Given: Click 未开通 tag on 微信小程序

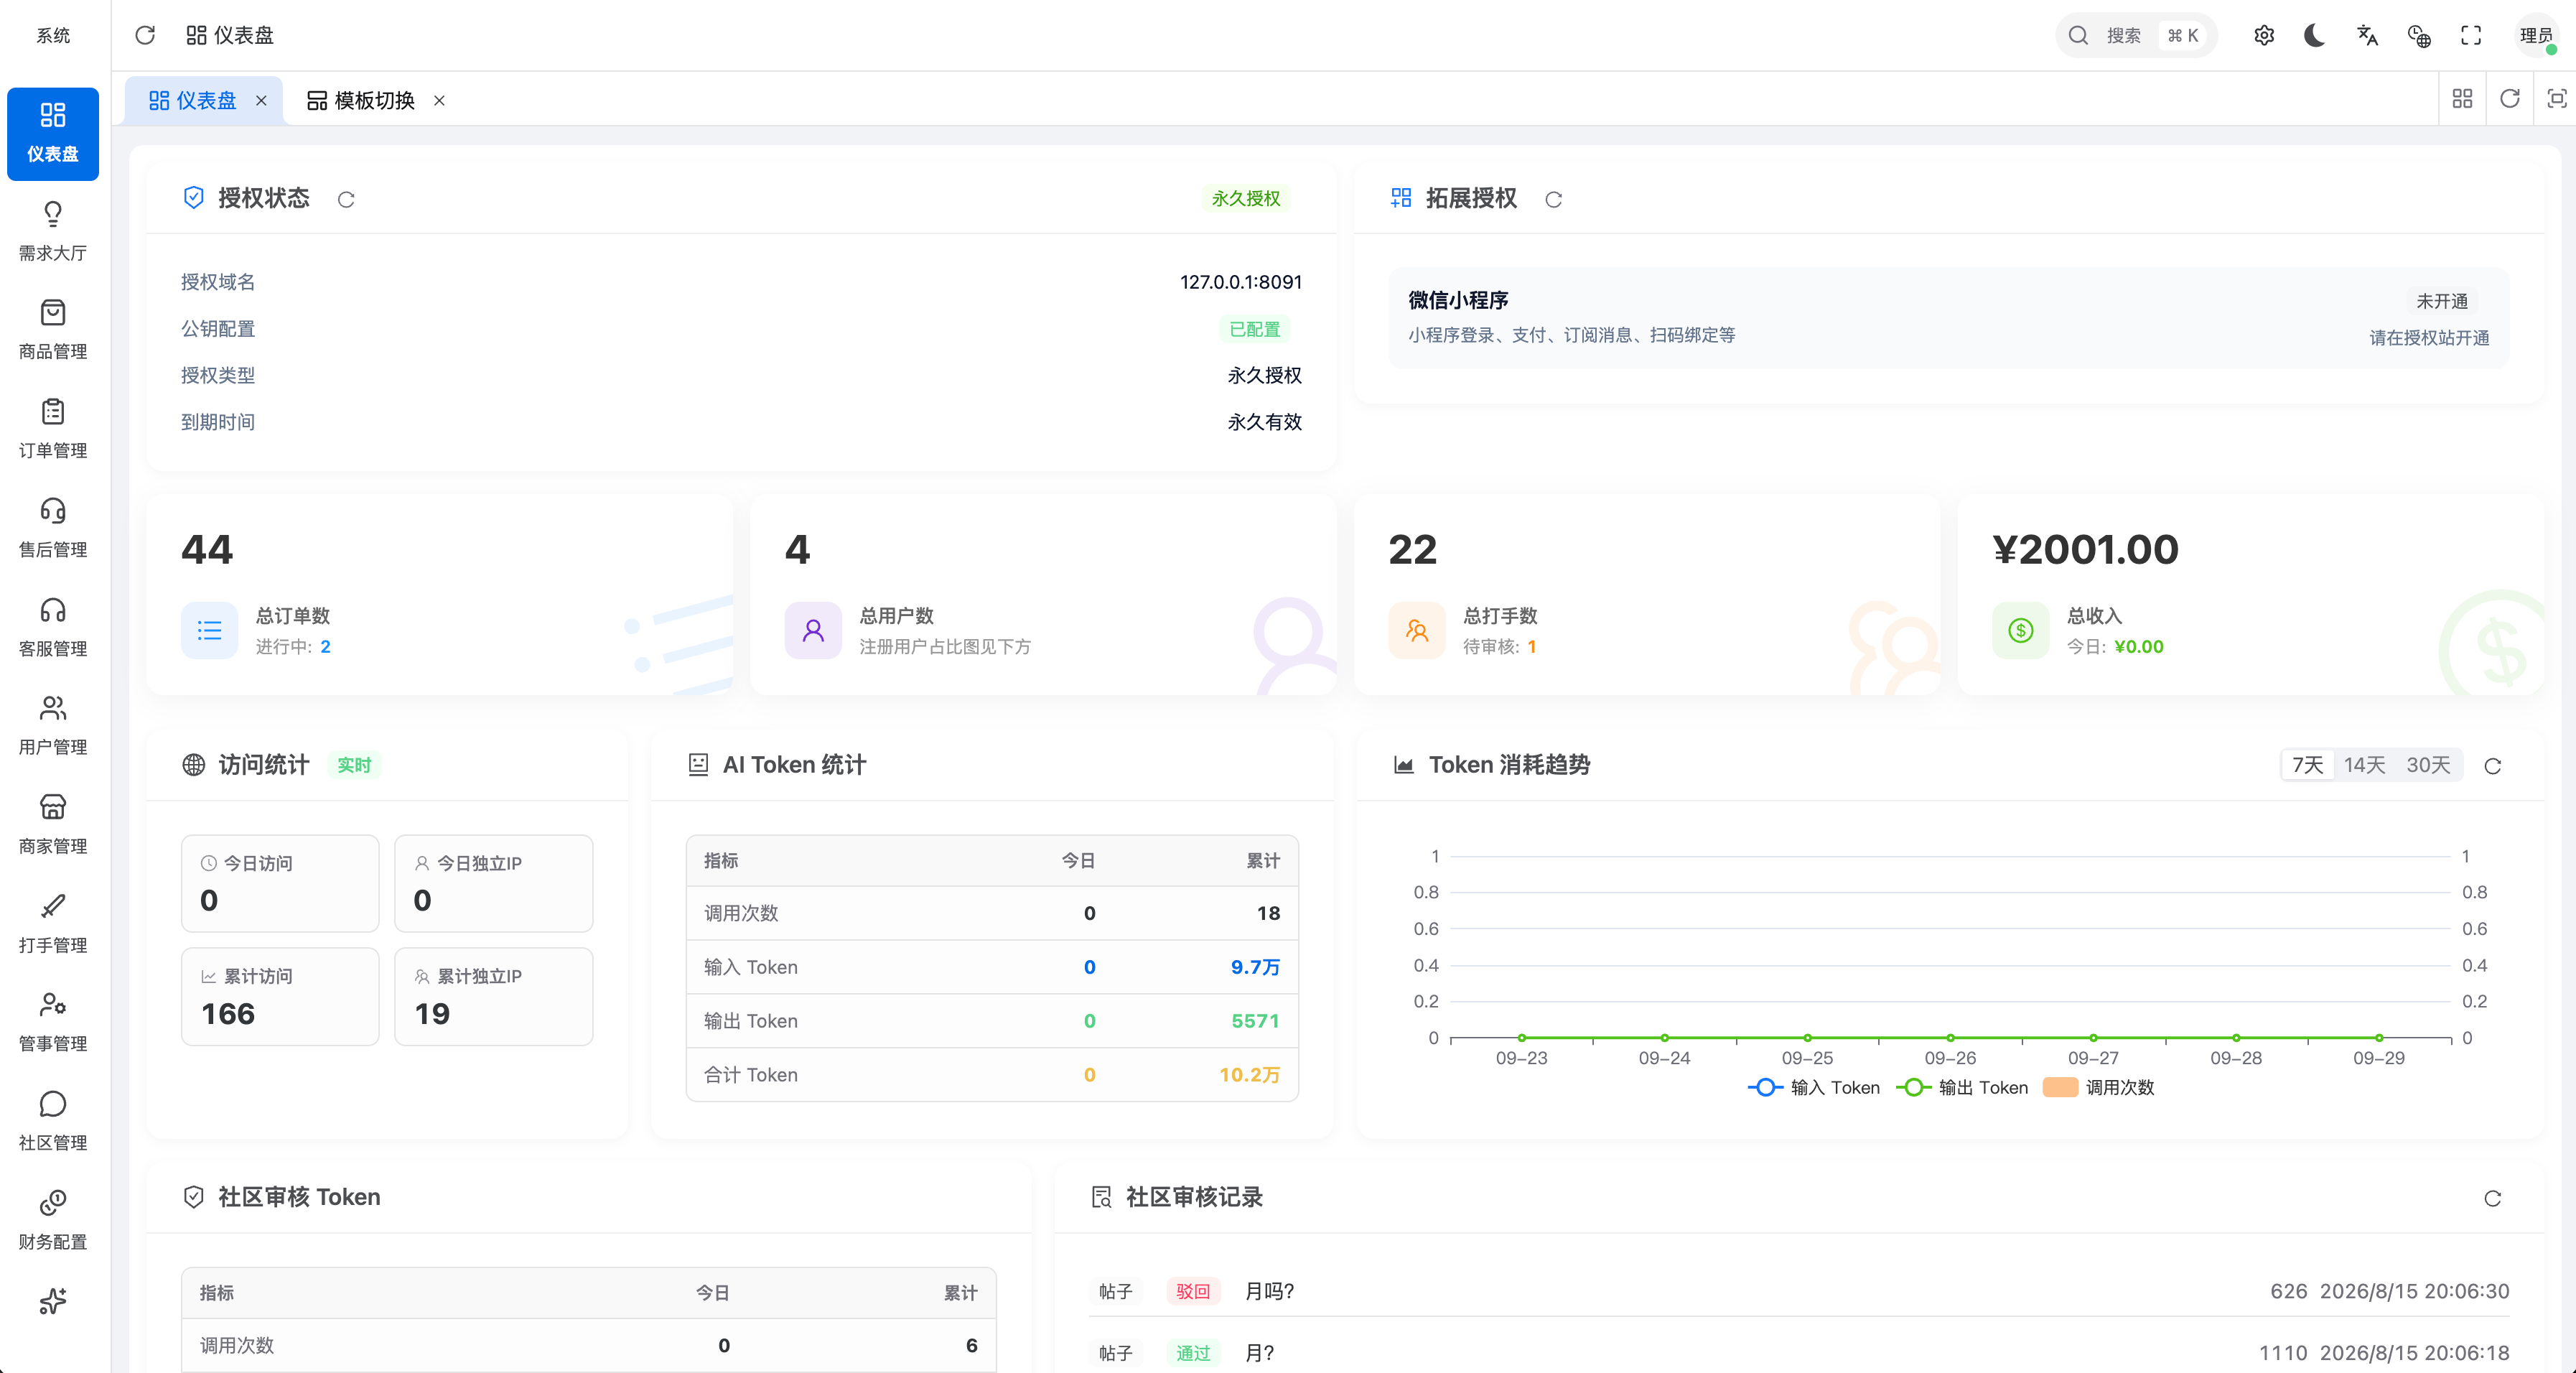Looking at the screenshot, I should [2441, 301].
